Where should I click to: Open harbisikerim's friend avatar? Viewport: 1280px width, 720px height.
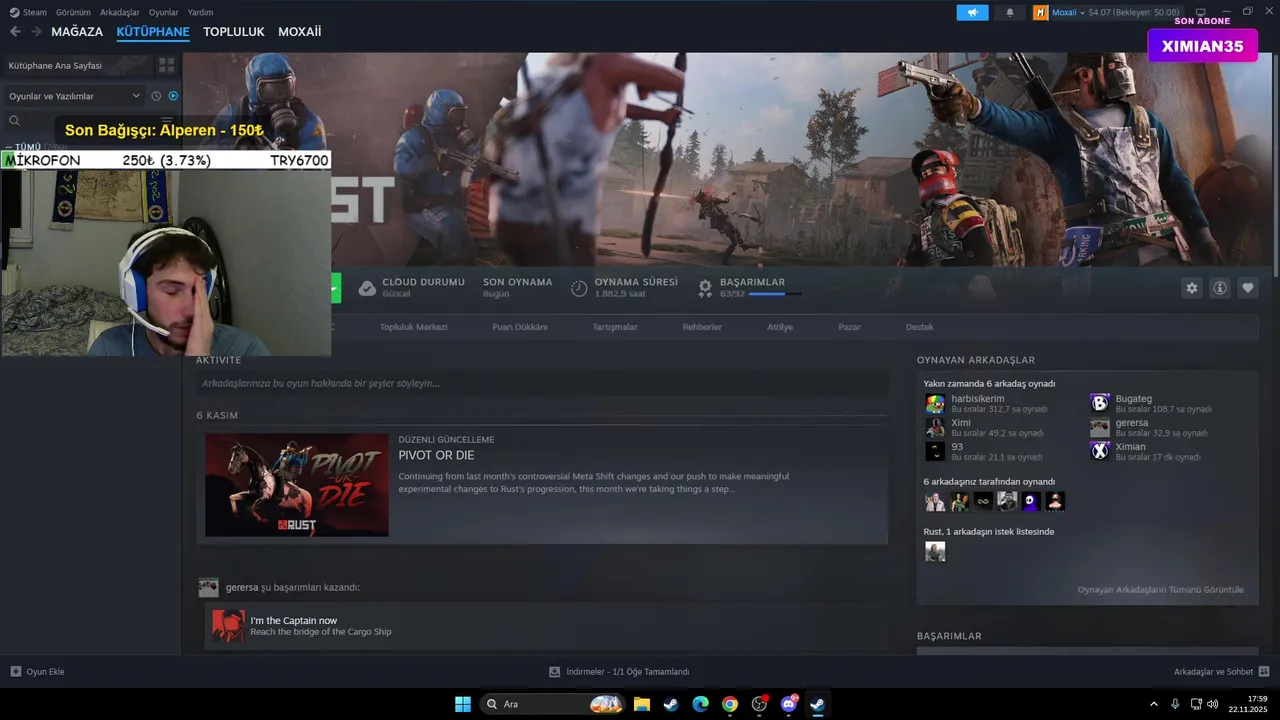[x=935, y=403]
